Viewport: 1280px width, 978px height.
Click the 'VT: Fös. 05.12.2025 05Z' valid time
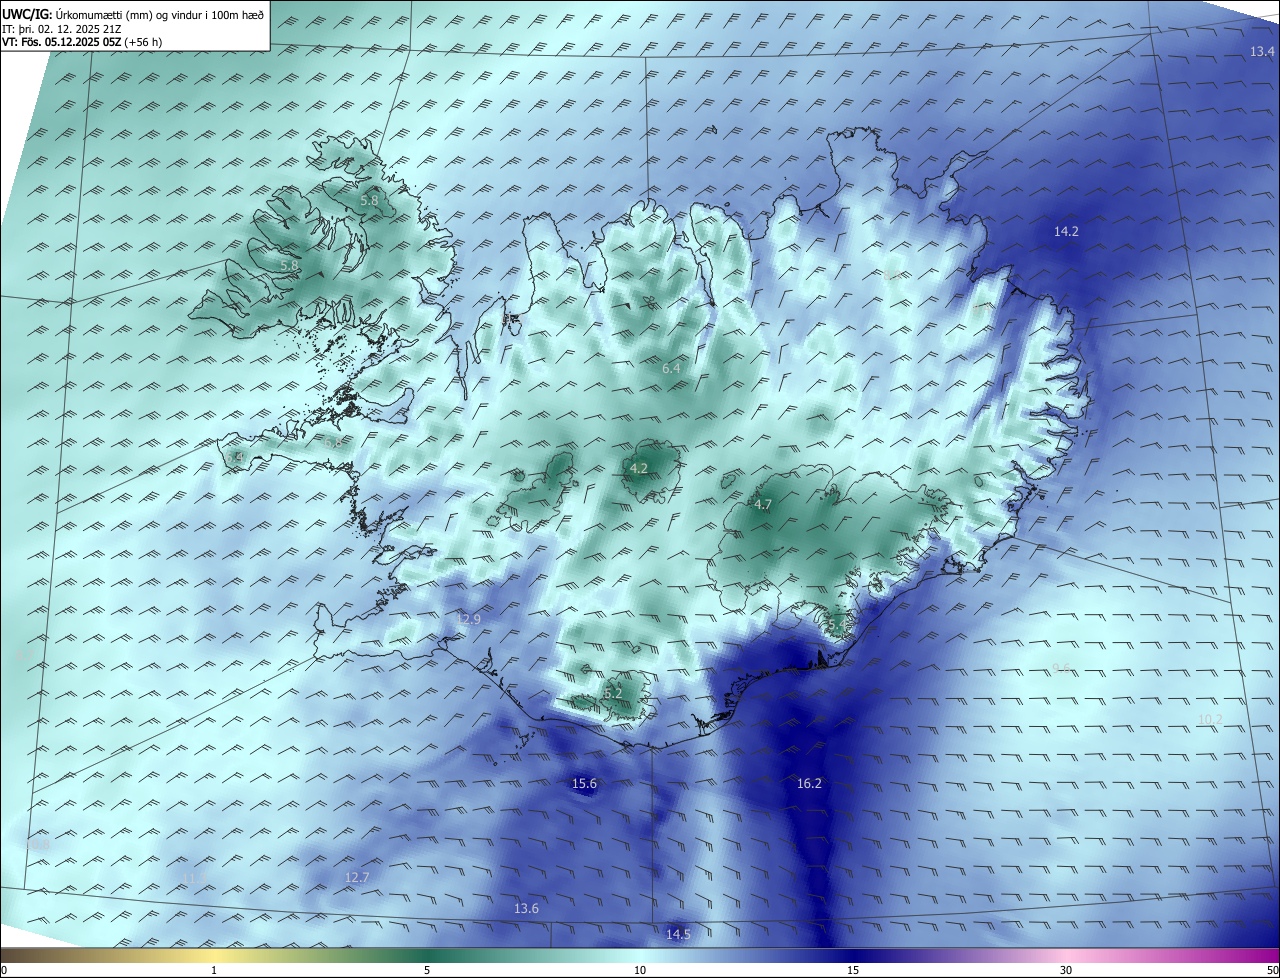[61, 42]
